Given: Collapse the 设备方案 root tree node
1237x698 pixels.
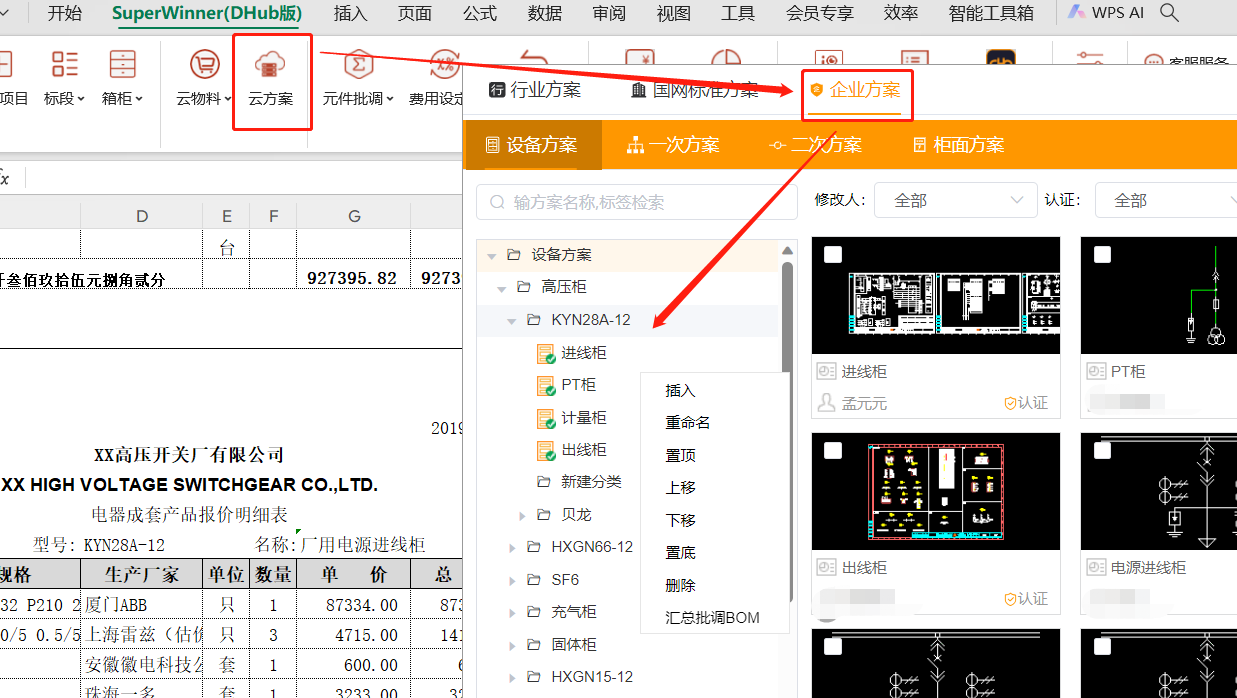Looking at the screenshot, I should coord(491,255).
